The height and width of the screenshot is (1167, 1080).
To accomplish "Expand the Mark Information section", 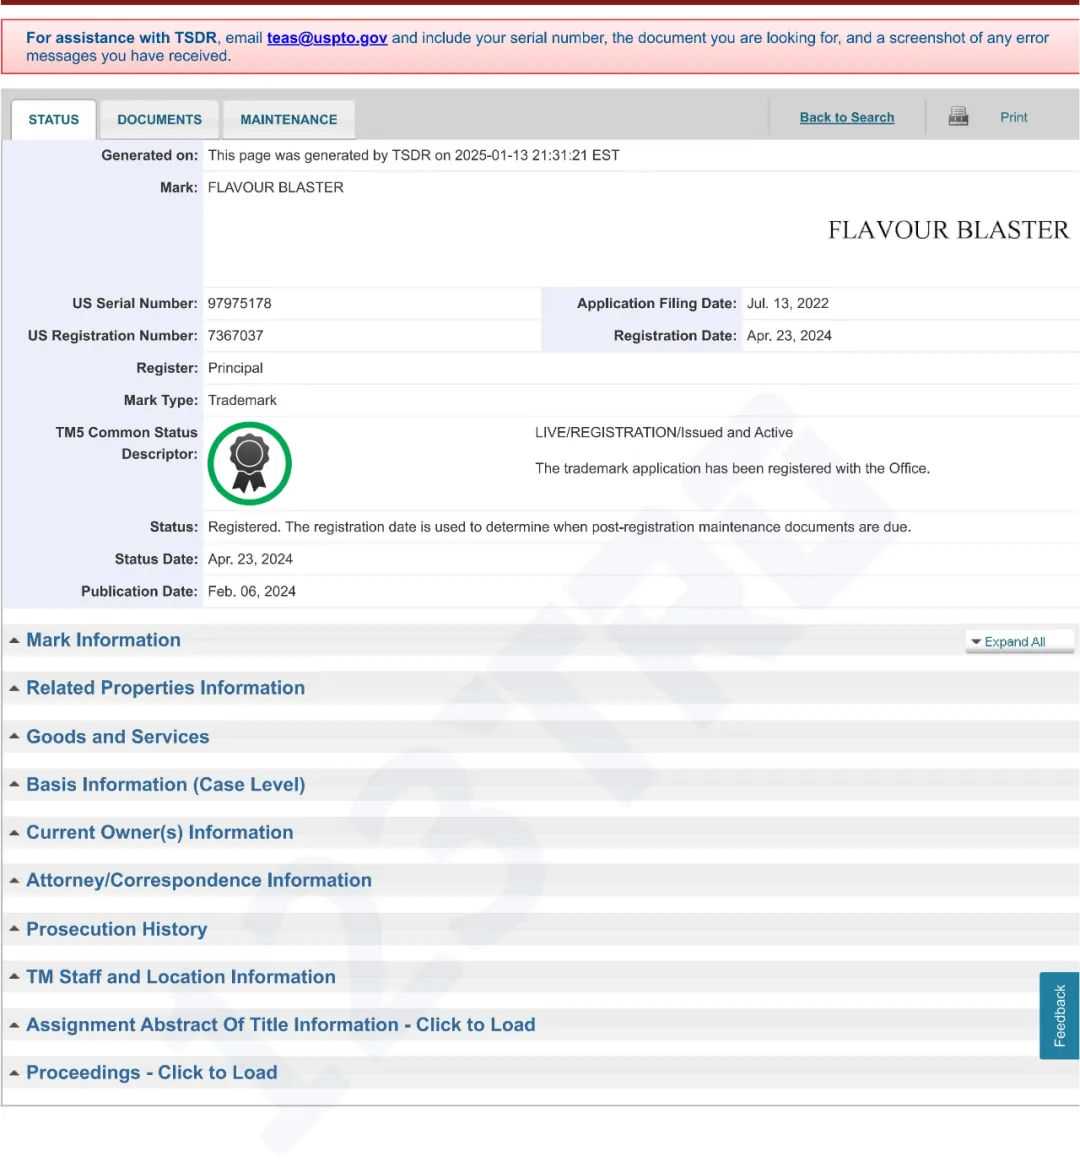I will click(x=103, y=640).
